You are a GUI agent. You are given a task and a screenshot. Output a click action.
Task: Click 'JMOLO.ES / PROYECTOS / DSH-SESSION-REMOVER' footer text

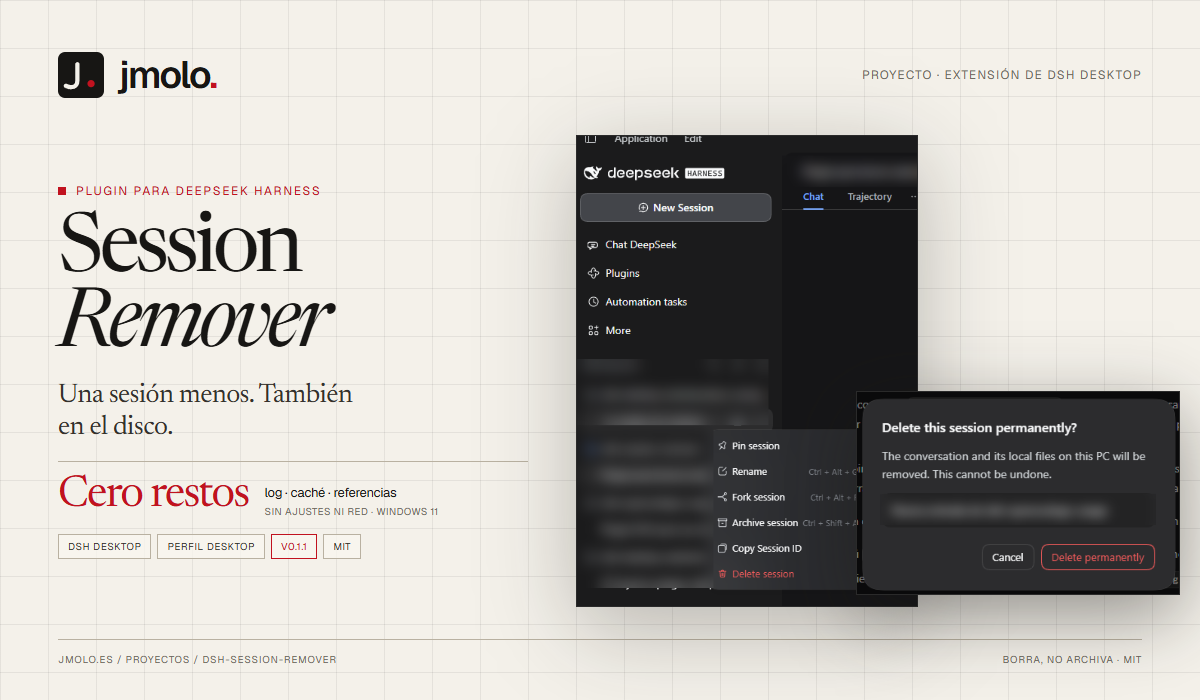198,660
